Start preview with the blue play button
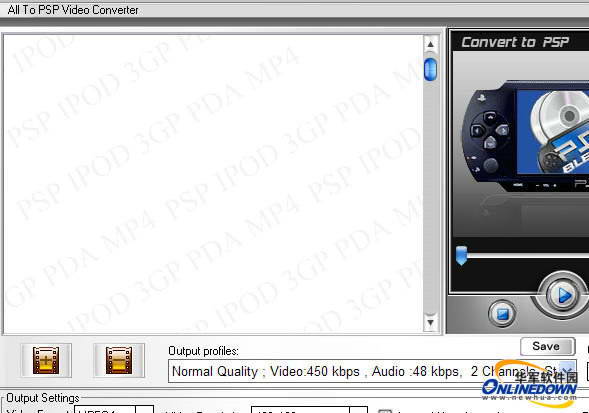Screen dimensions: 589x413 (x=562, y=295)
